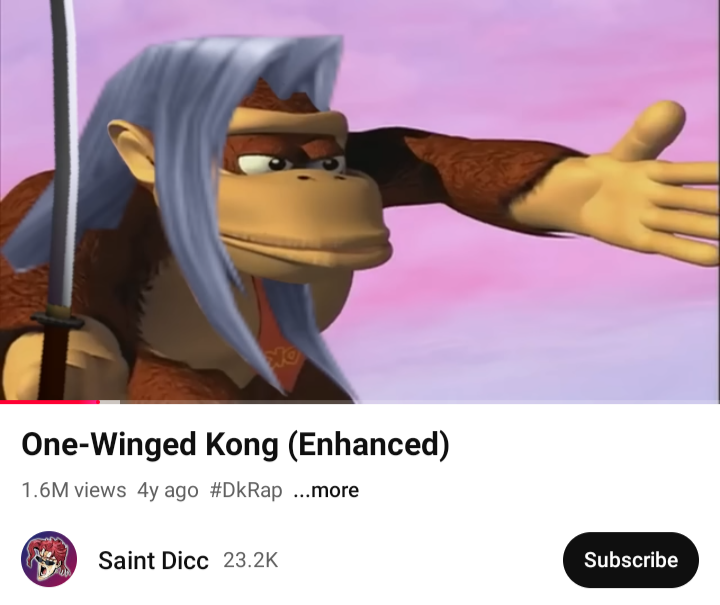Click the 4y ago upload date
Viewport: 720px width, 605px height.
tap(168, 490)
